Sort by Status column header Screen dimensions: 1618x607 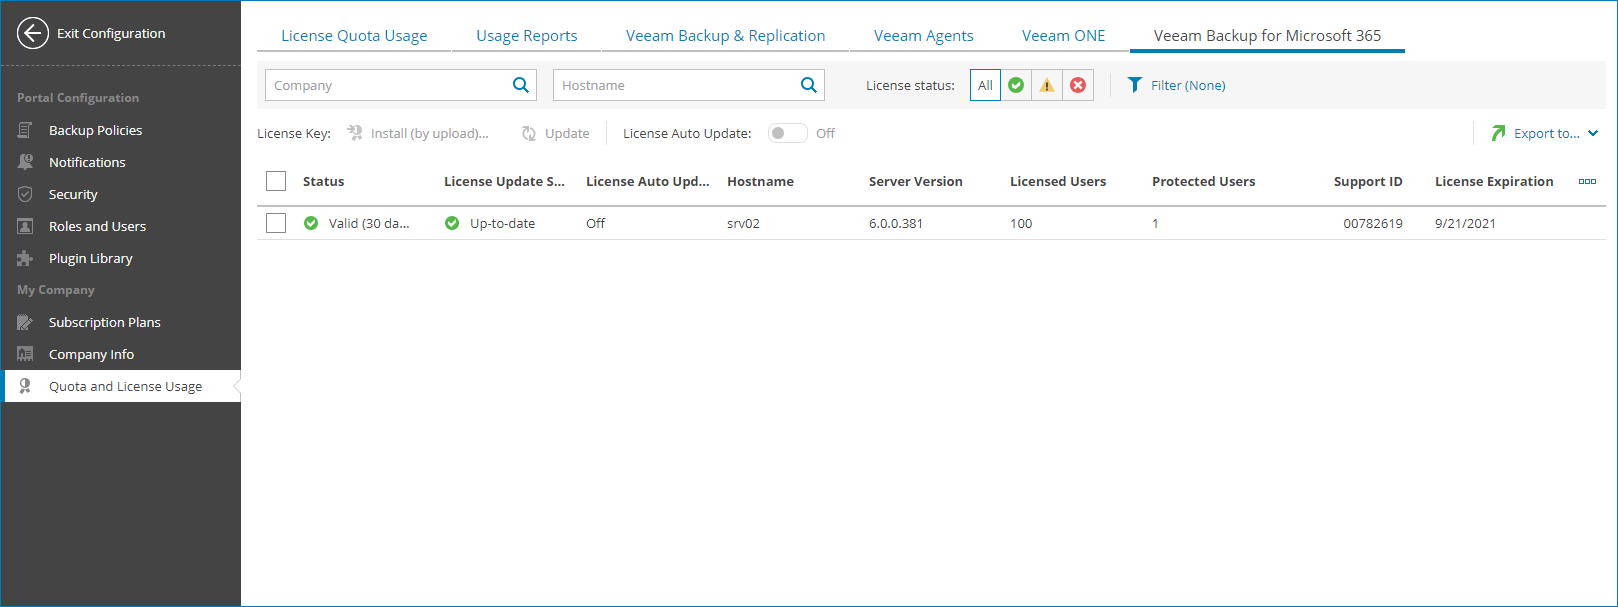tap(323, 181)
